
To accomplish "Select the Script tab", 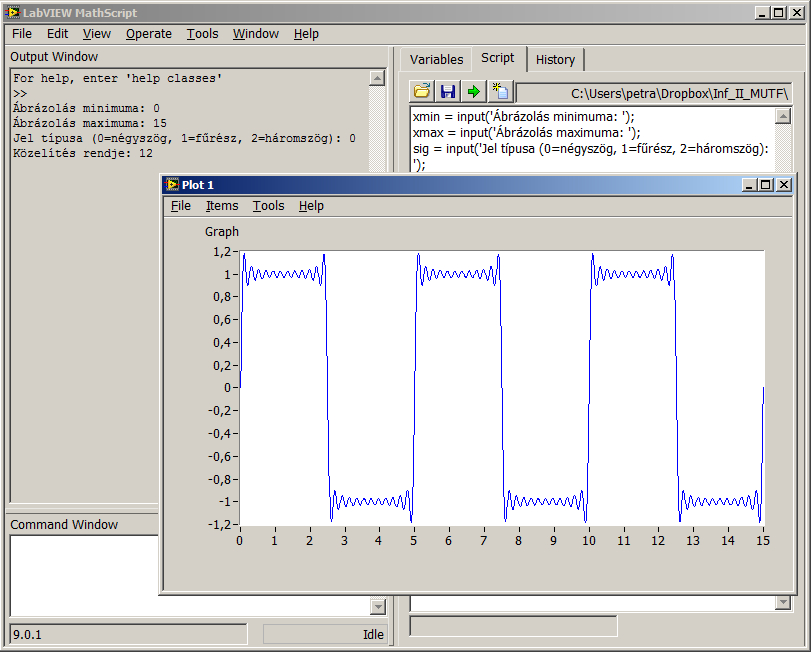I will tap(498, 58).
